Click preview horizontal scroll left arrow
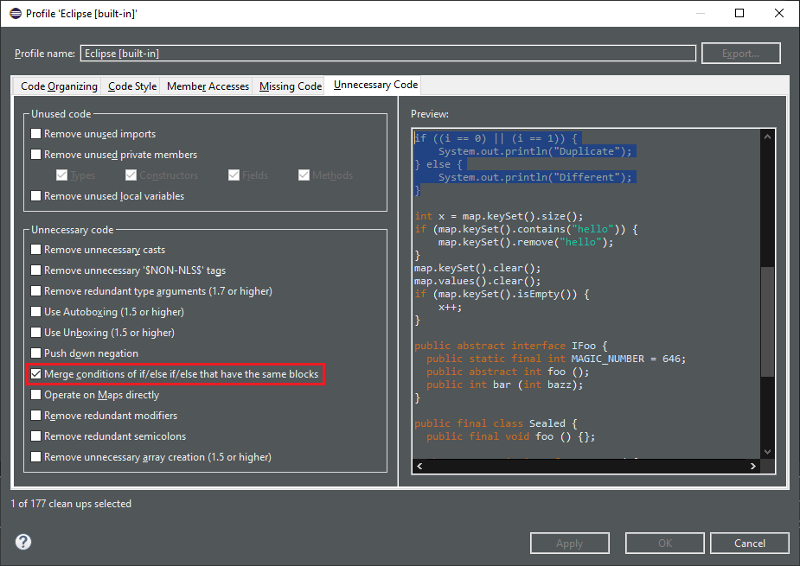800x566 pixels. 419,466
